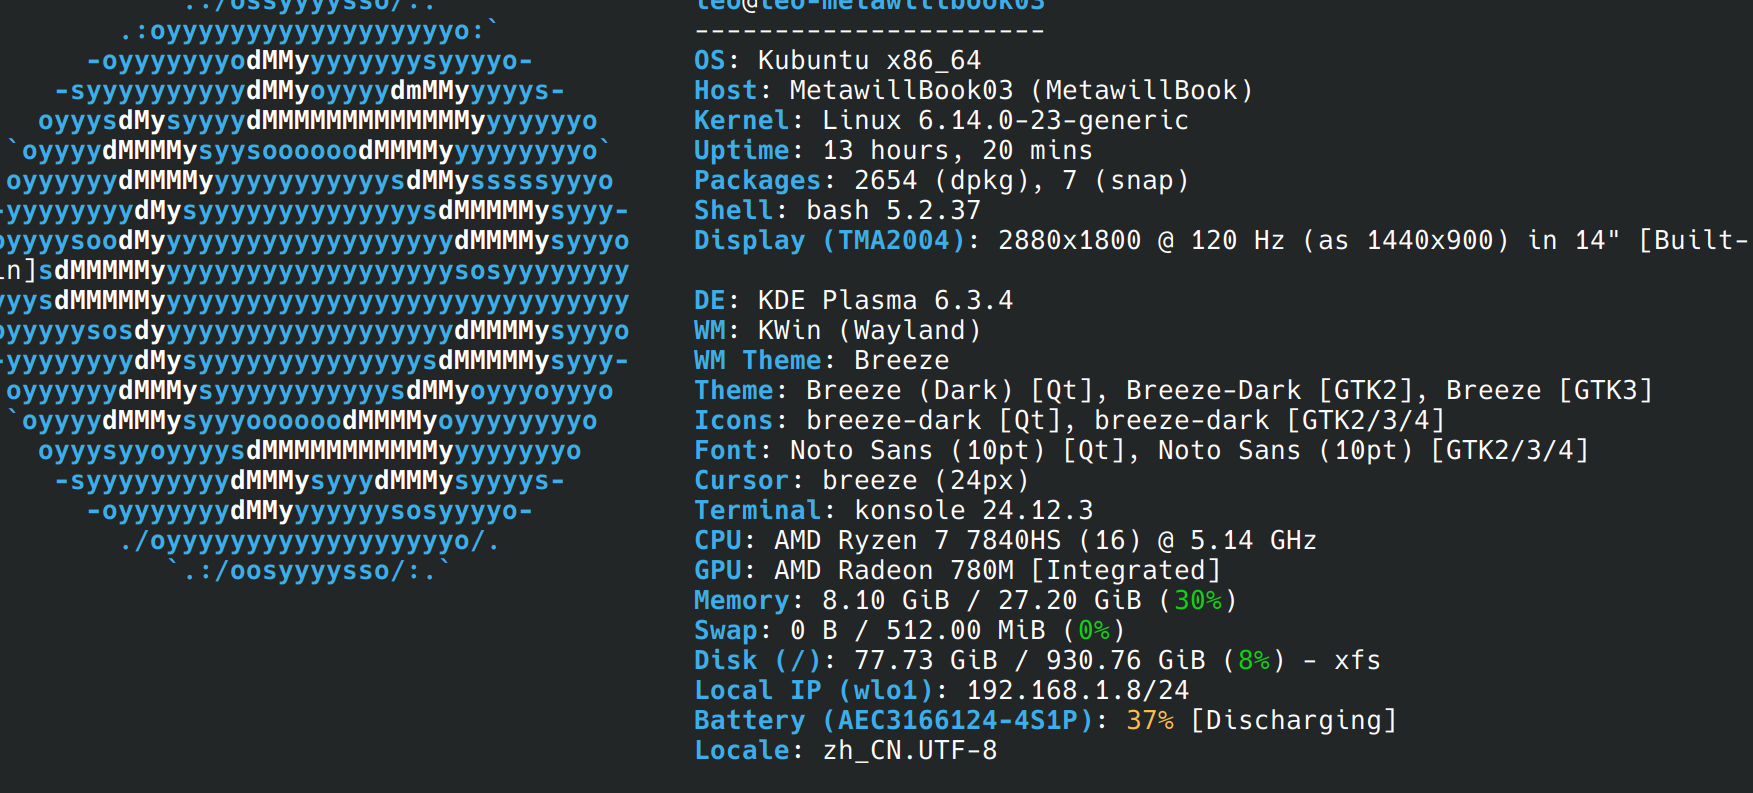Click the green '30%' memory percentage
Image resolution: width=1753 pixels, height=793 pixels.
(x=1198, y=600)
